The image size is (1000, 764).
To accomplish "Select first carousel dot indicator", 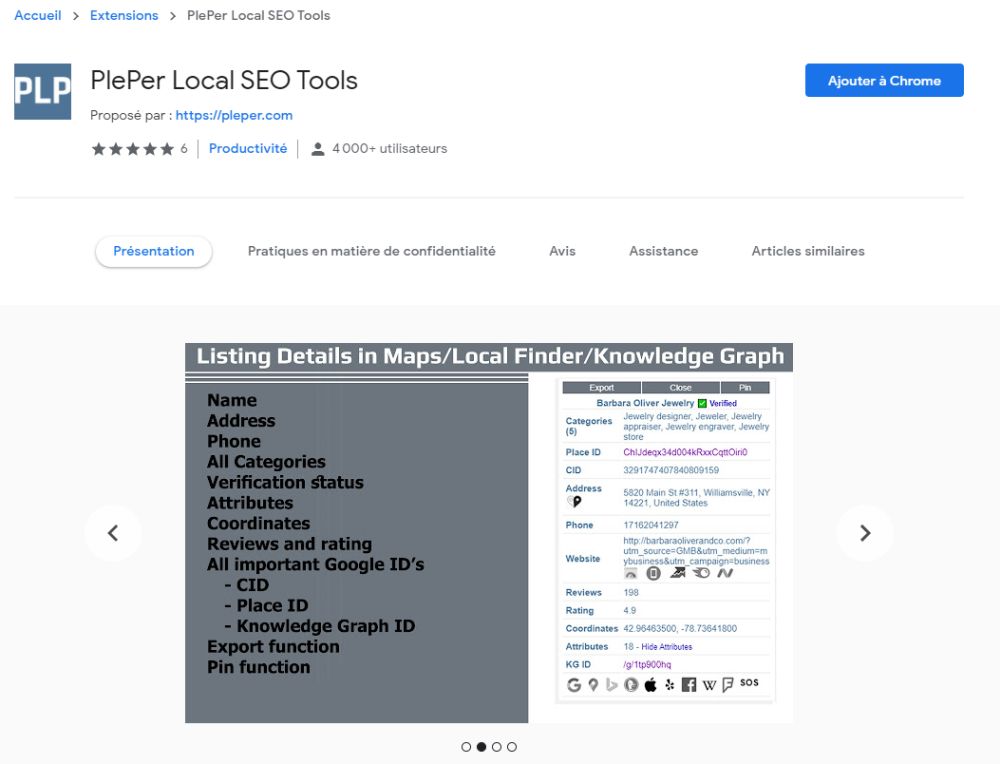I will tap(466, 747).
